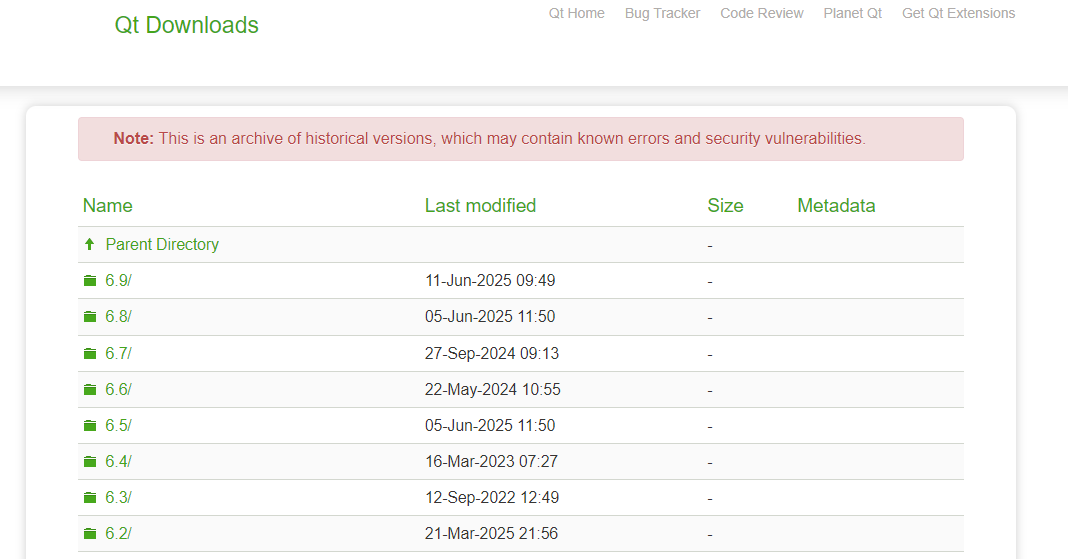Click the Metadata column header
Viewport: 1068px width, 559px height.
836,206
